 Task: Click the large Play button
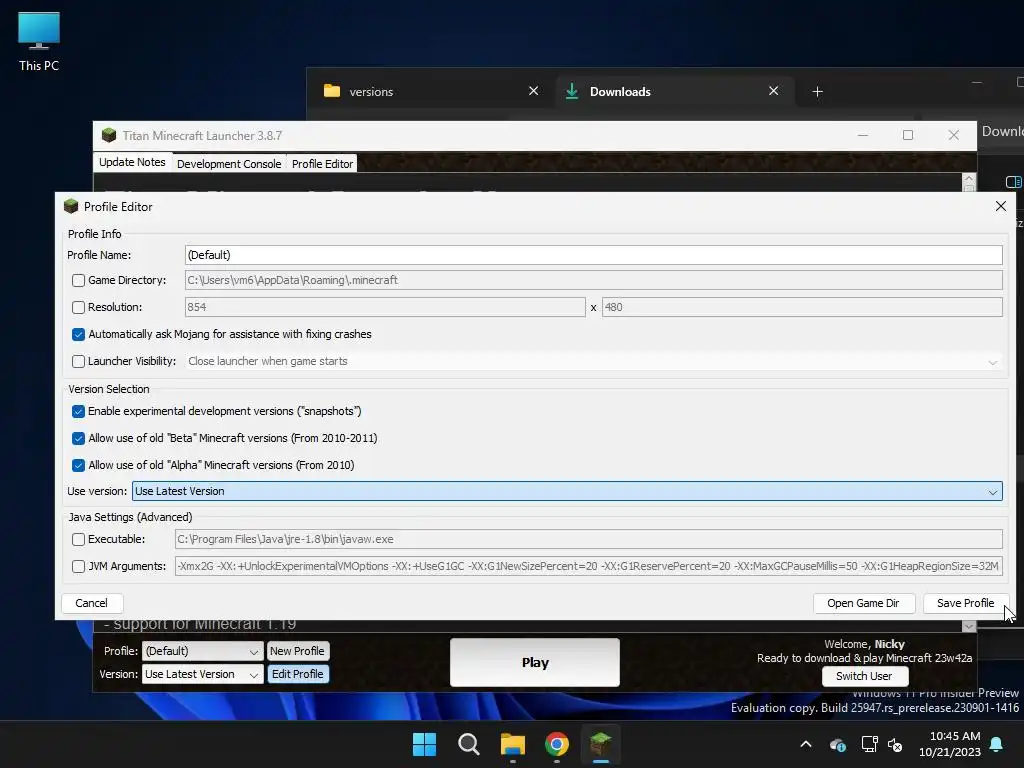[x=535, y=662]
